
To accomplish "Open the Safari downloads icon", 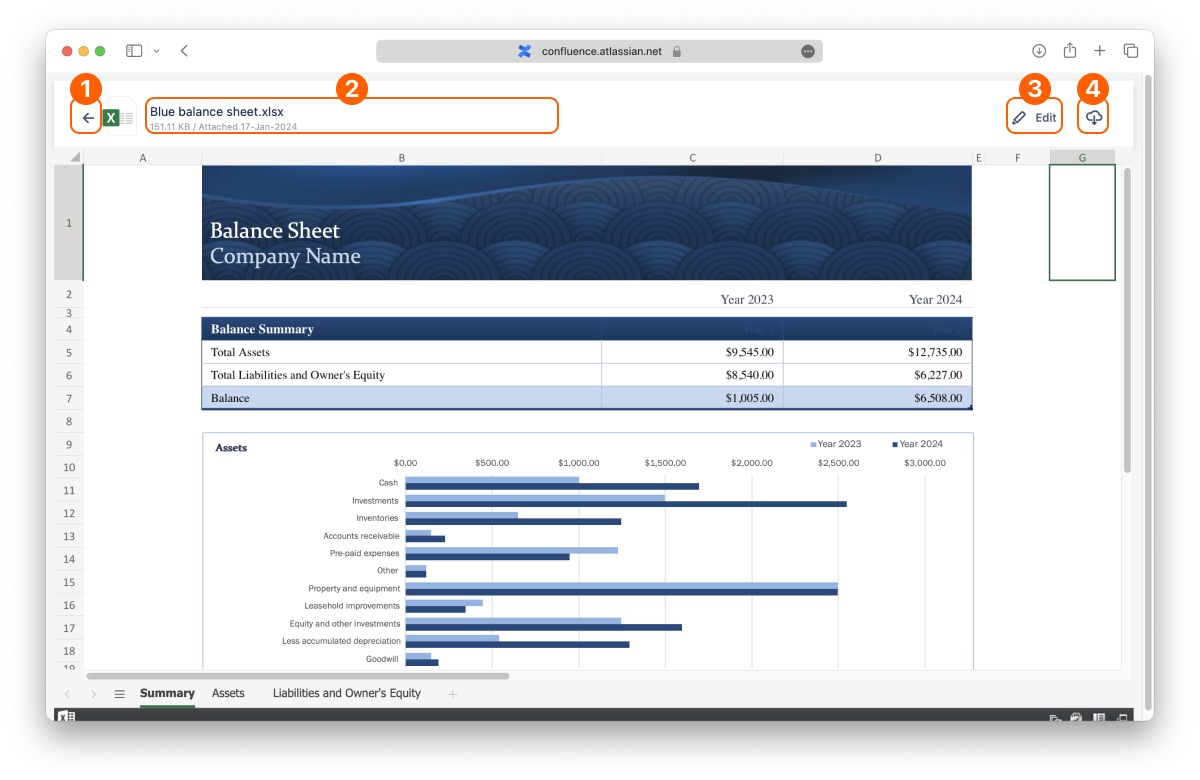I will 1039,51.
